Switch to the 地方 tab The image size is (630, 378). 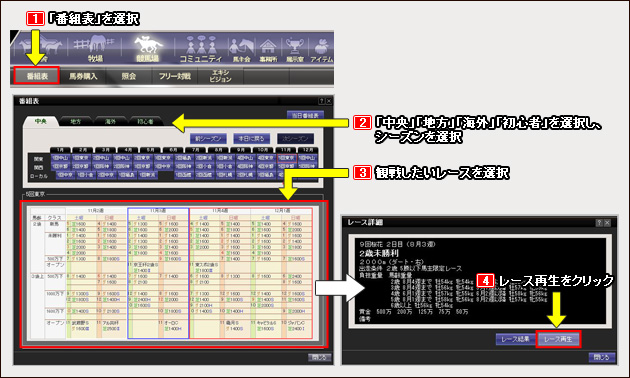76,121
